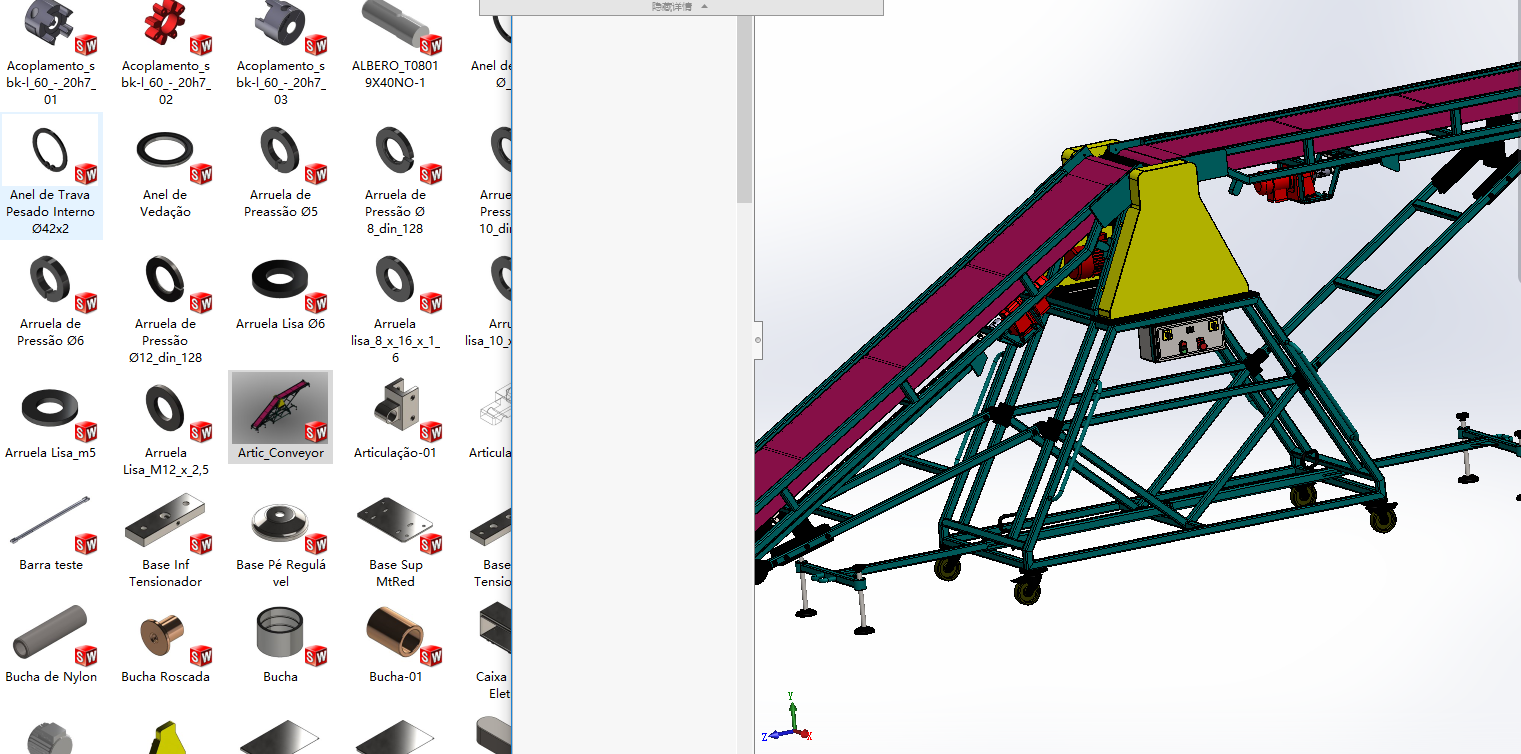
Task: Click the splitter handle beside the 3D preview
Action: (757, 340)
